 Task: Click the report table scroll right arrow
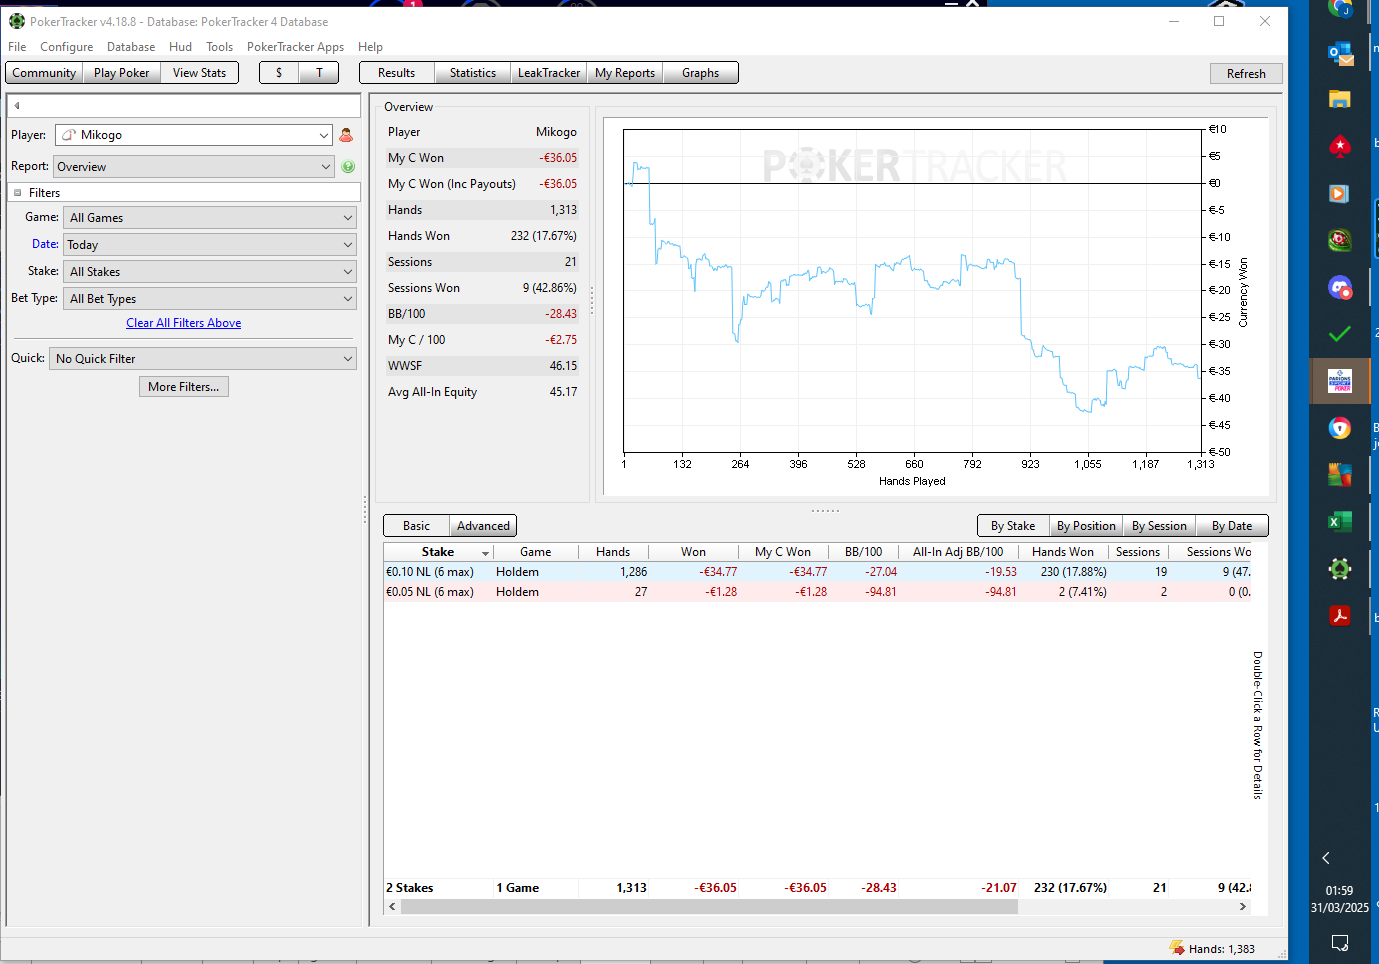(x=1243, y=907)
